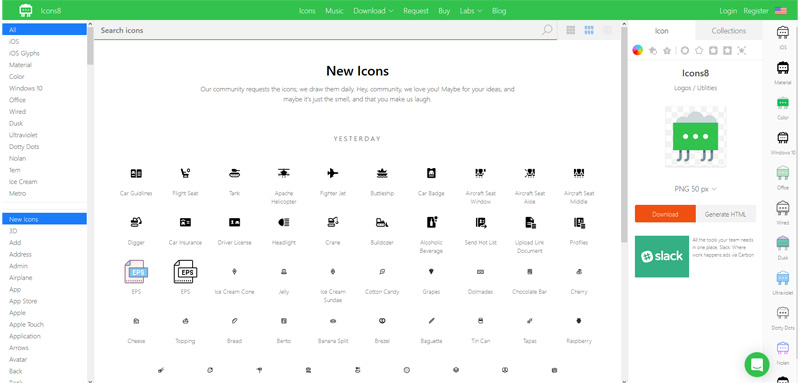Select the Tank icon
The width and height of the screenshot is (800, 383).
(234, 173)
